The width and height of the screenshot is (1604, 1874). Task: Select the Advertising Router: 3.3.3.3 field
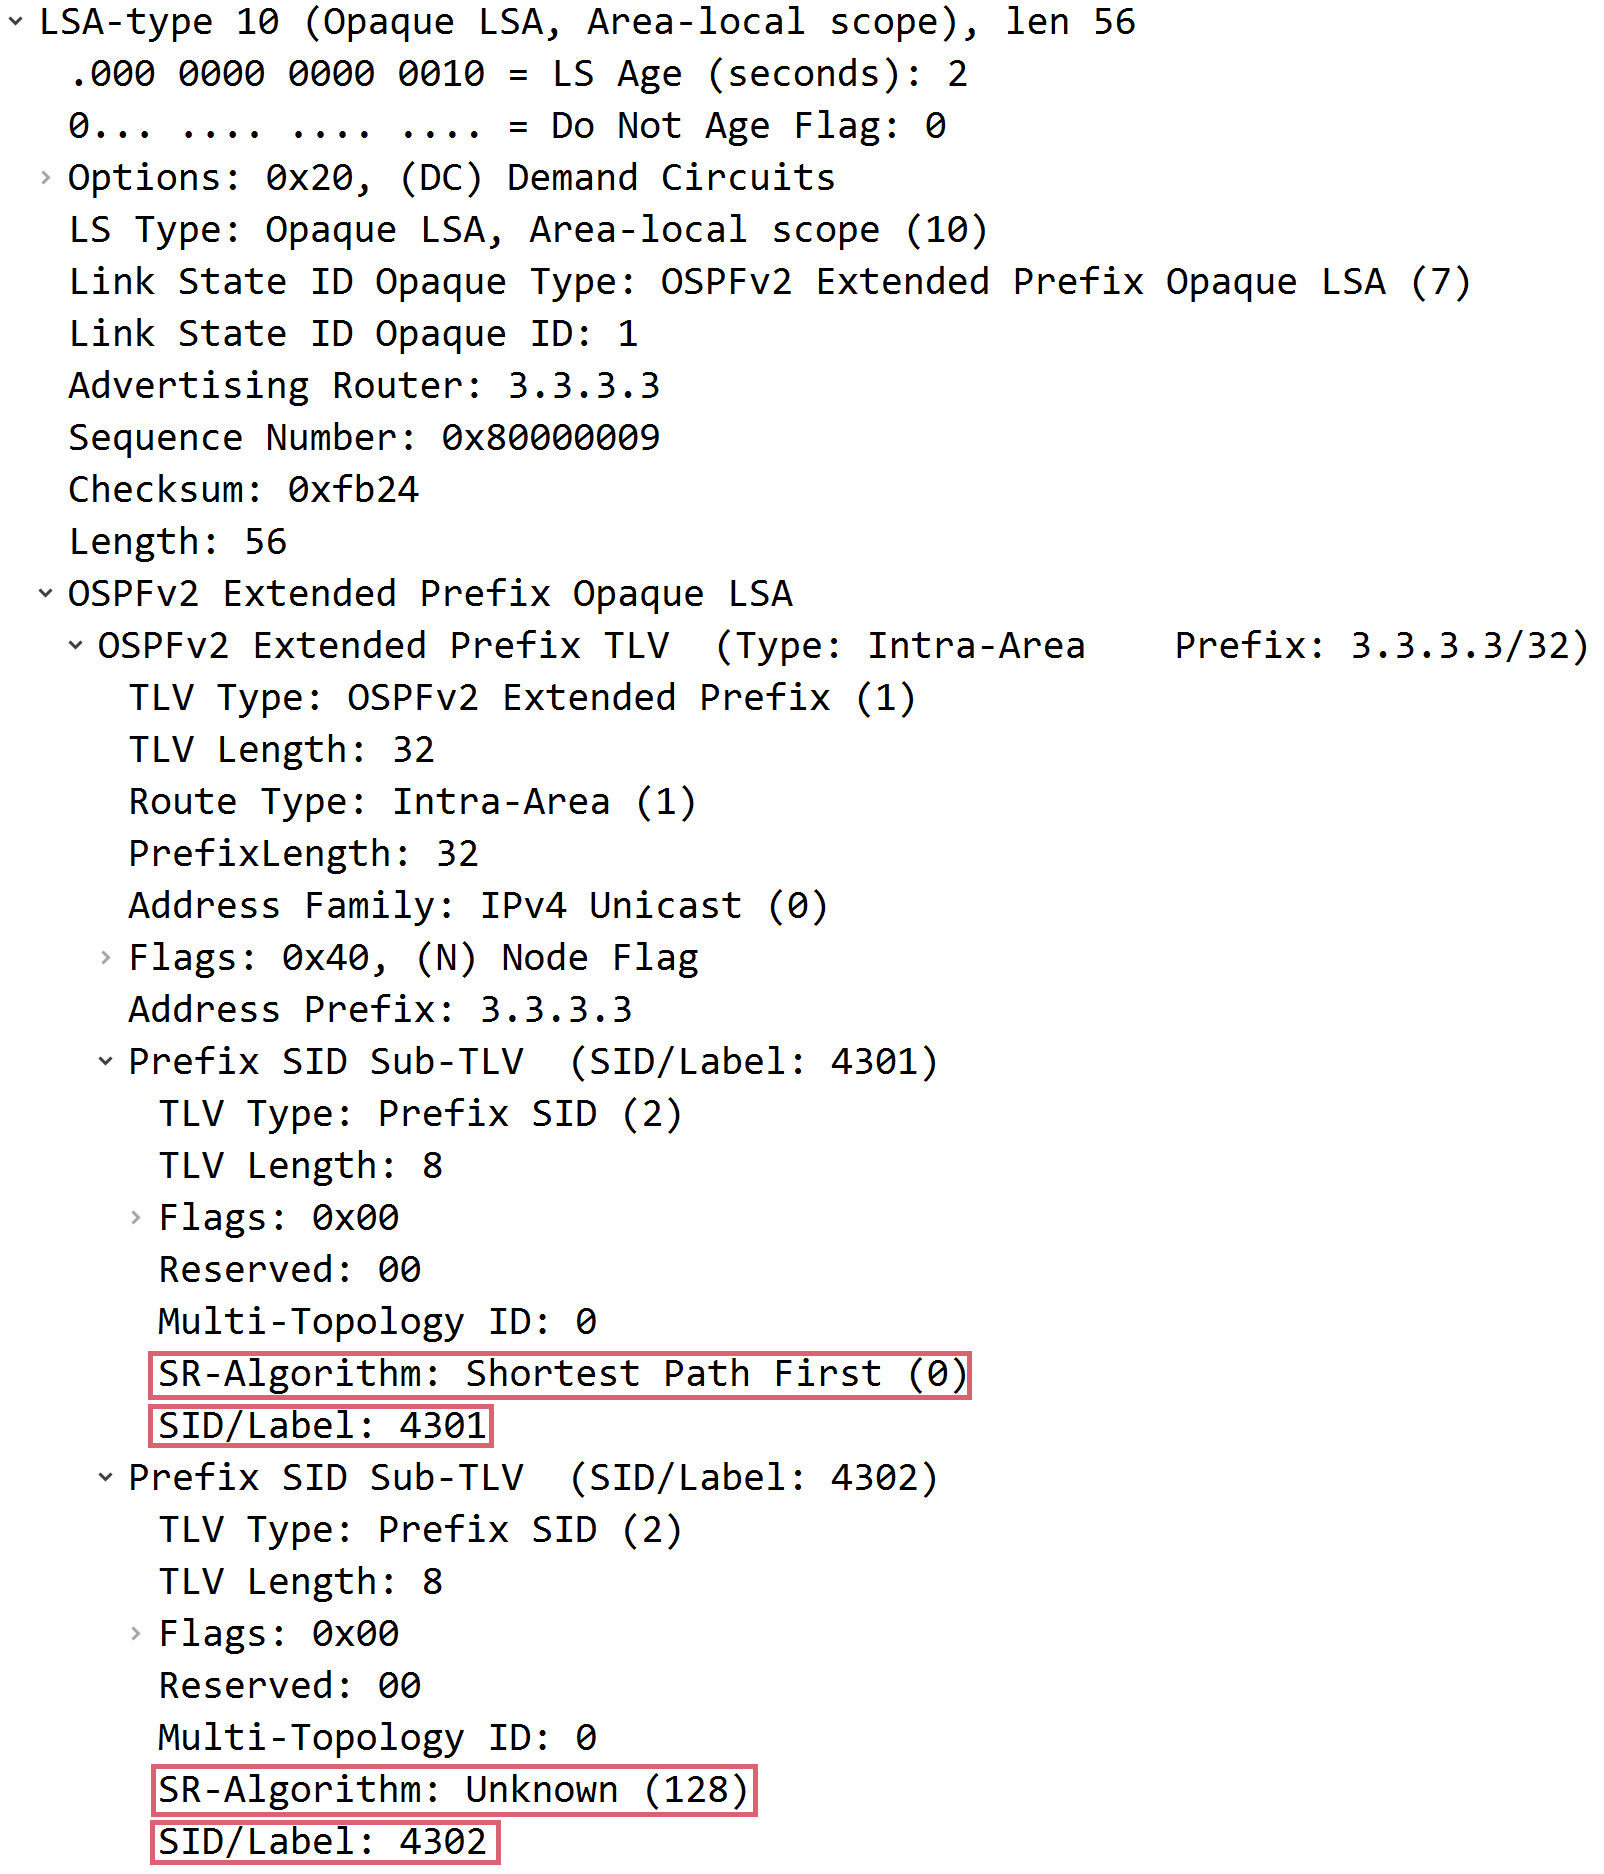tap(365, 385)
